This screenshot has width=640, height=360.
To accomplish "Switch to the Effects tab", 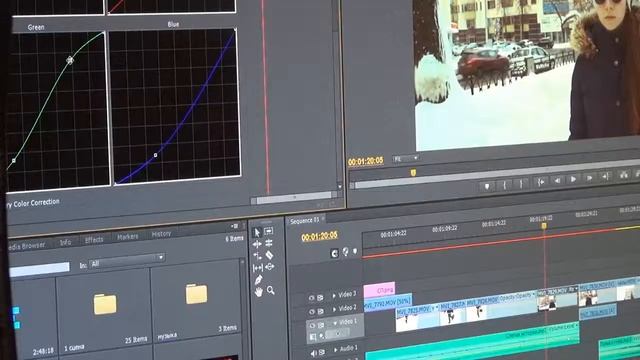I will point(94,240).
